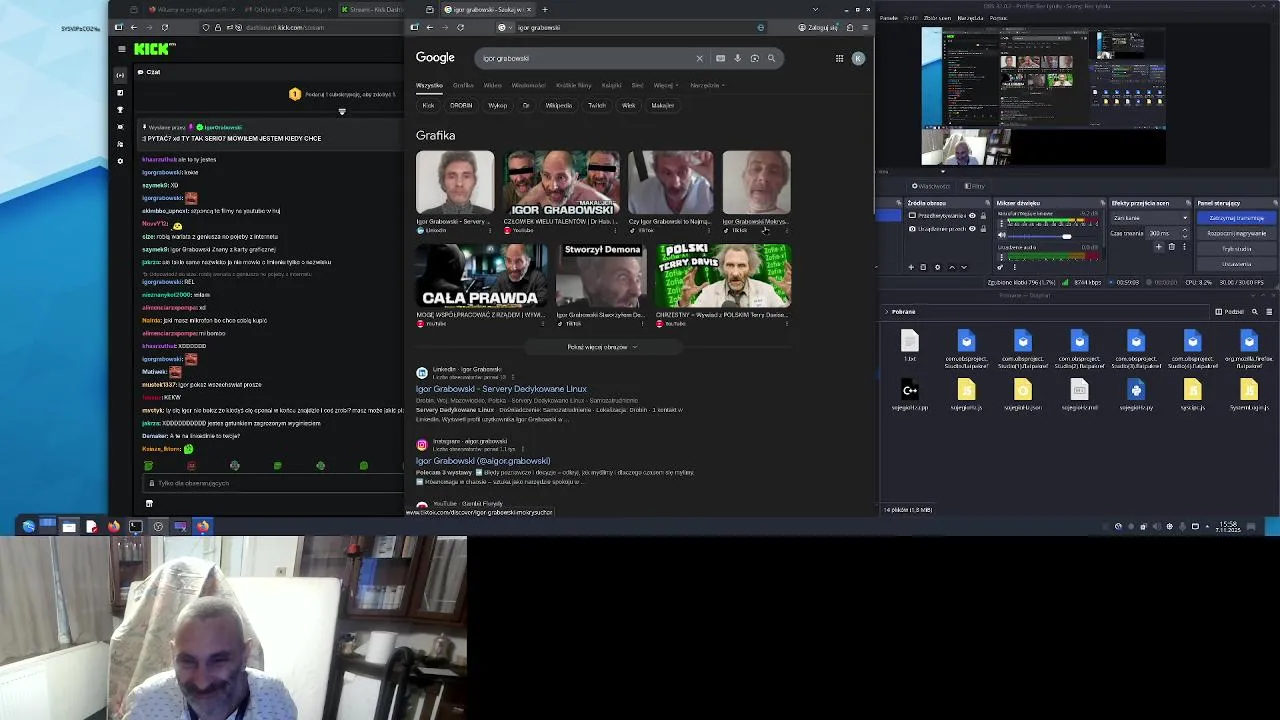The height and width of the screenshot is (720, 1280).
Task: Open the Kick hamburger menu
Action: pos(122,48)
